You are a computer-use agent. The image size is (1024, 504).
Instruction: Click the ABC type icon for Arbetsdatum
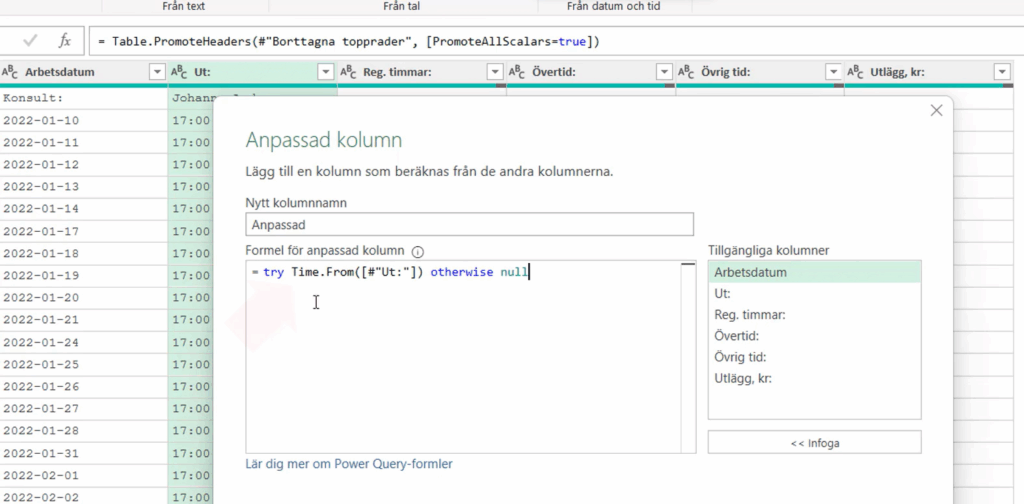(x=11, y=72)
